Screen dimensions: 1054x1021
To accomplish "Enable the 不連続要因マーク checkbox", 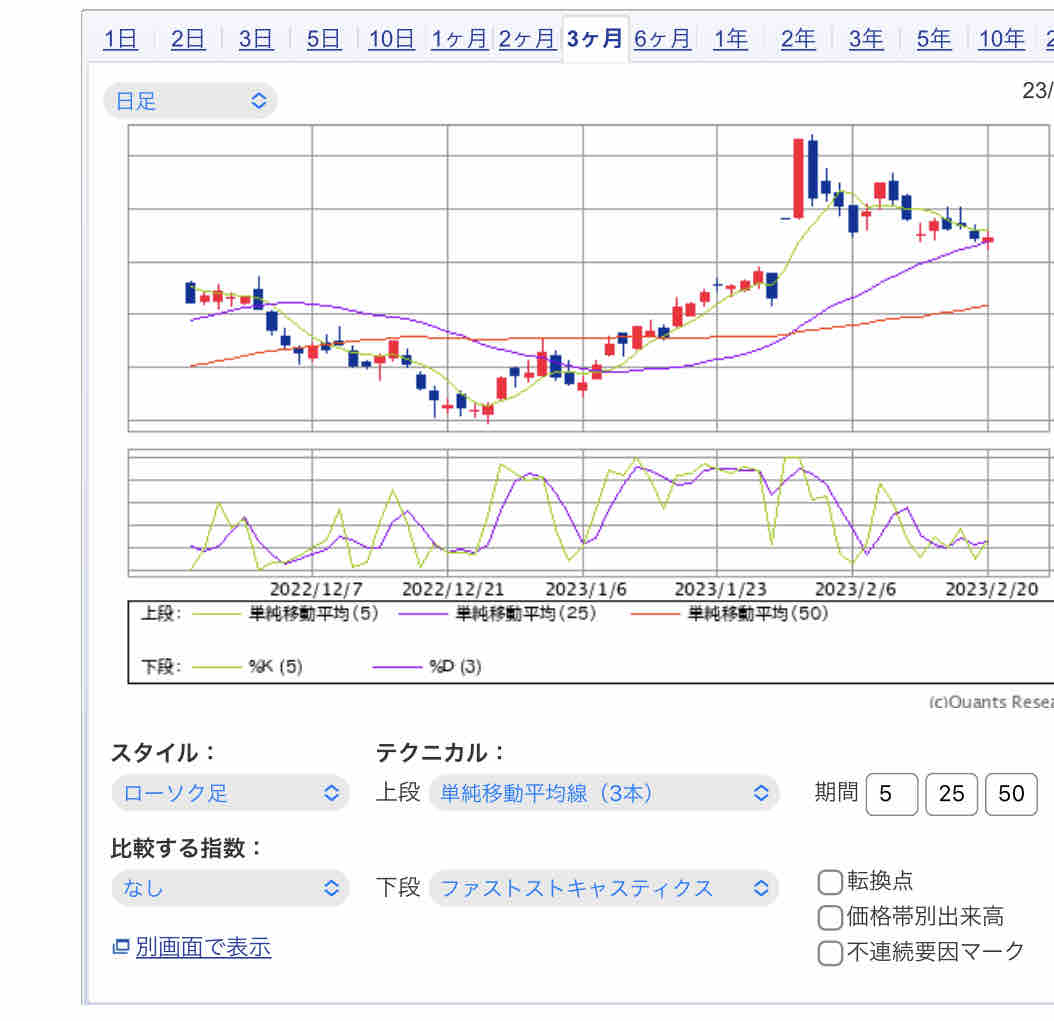I will coord(830,952).
